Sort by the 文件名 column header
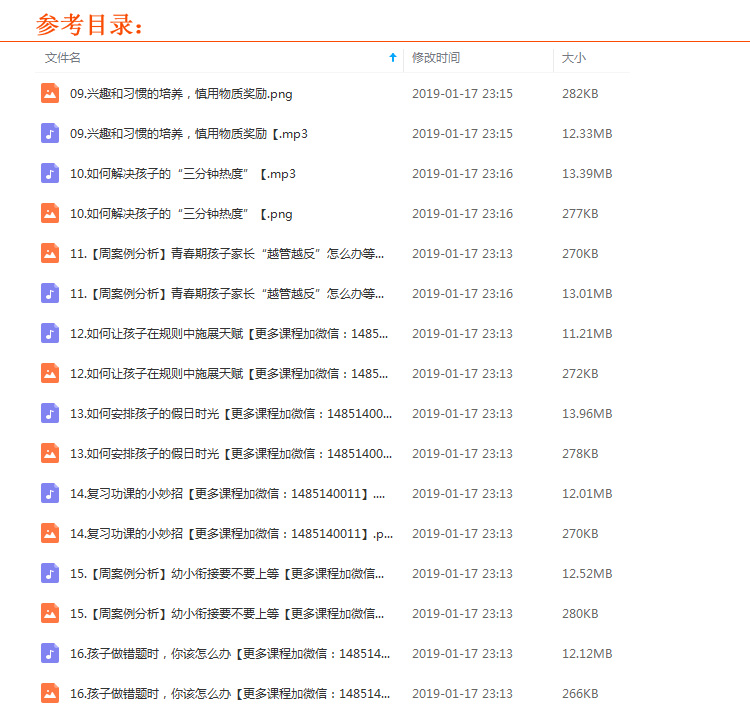 coord(63,58)
